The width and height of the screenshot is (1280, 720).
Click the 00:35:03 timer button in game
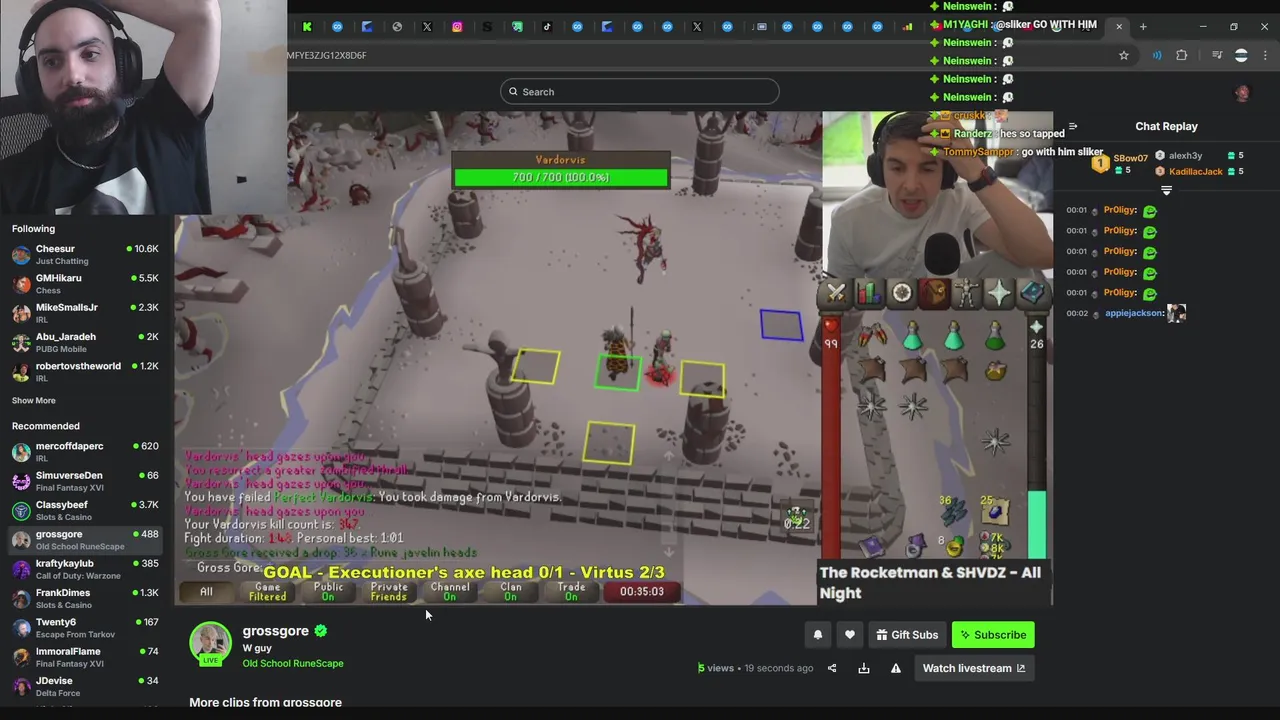(642, 592)
